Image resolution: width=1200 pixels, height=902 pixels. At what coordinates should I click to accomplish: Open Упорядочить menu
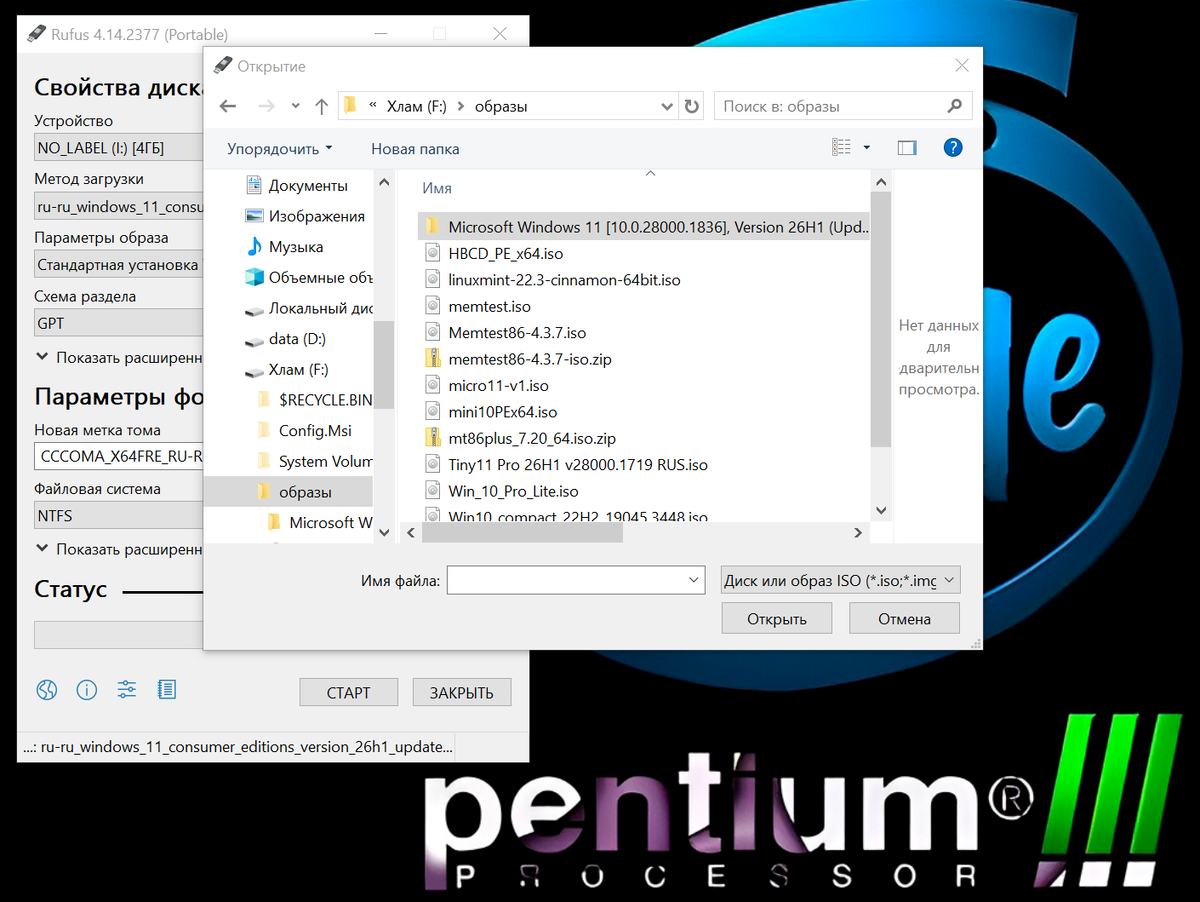click(280, 149)
